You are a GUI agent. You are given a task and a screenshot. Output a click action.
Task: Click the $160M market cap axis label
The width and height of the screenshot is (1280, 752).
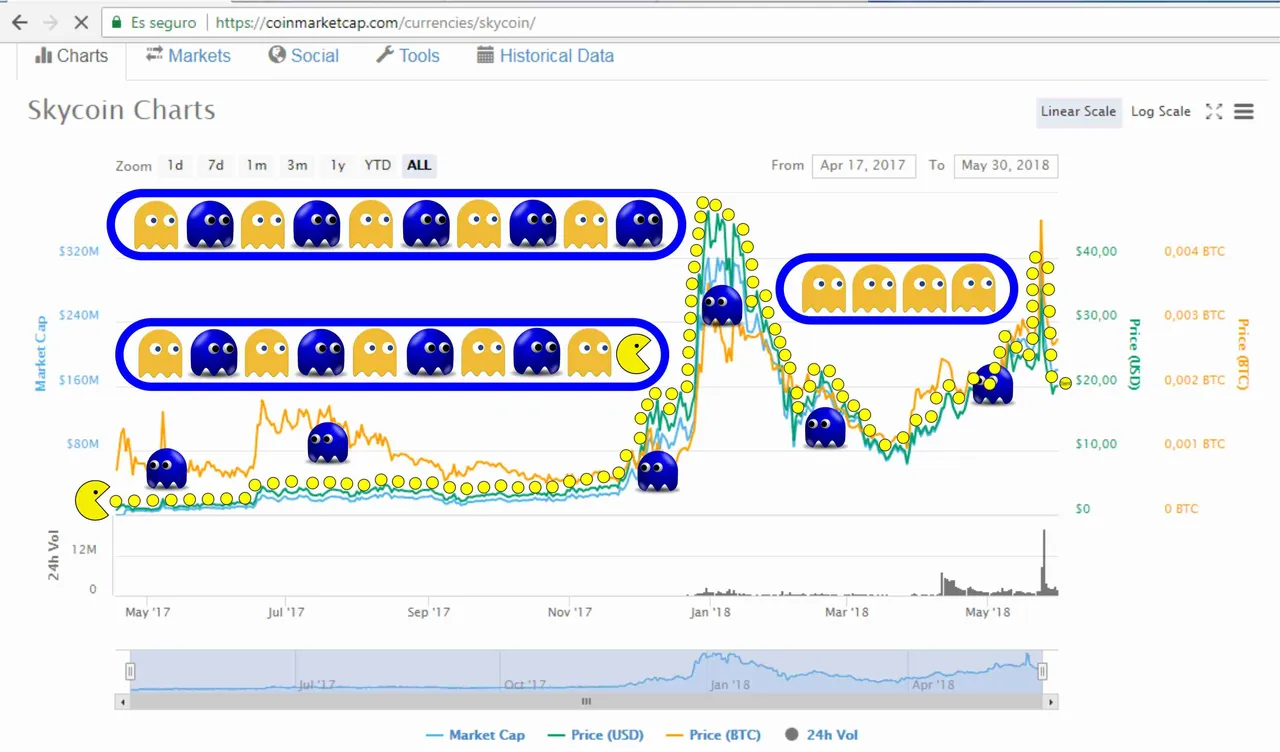point(77,380)
